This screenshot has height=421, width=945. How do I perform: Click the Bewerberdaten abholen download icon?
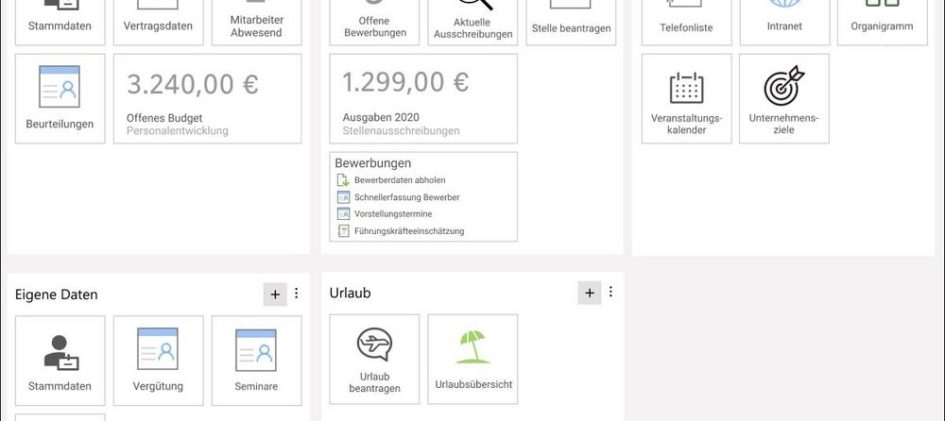(x=344, y=180)
